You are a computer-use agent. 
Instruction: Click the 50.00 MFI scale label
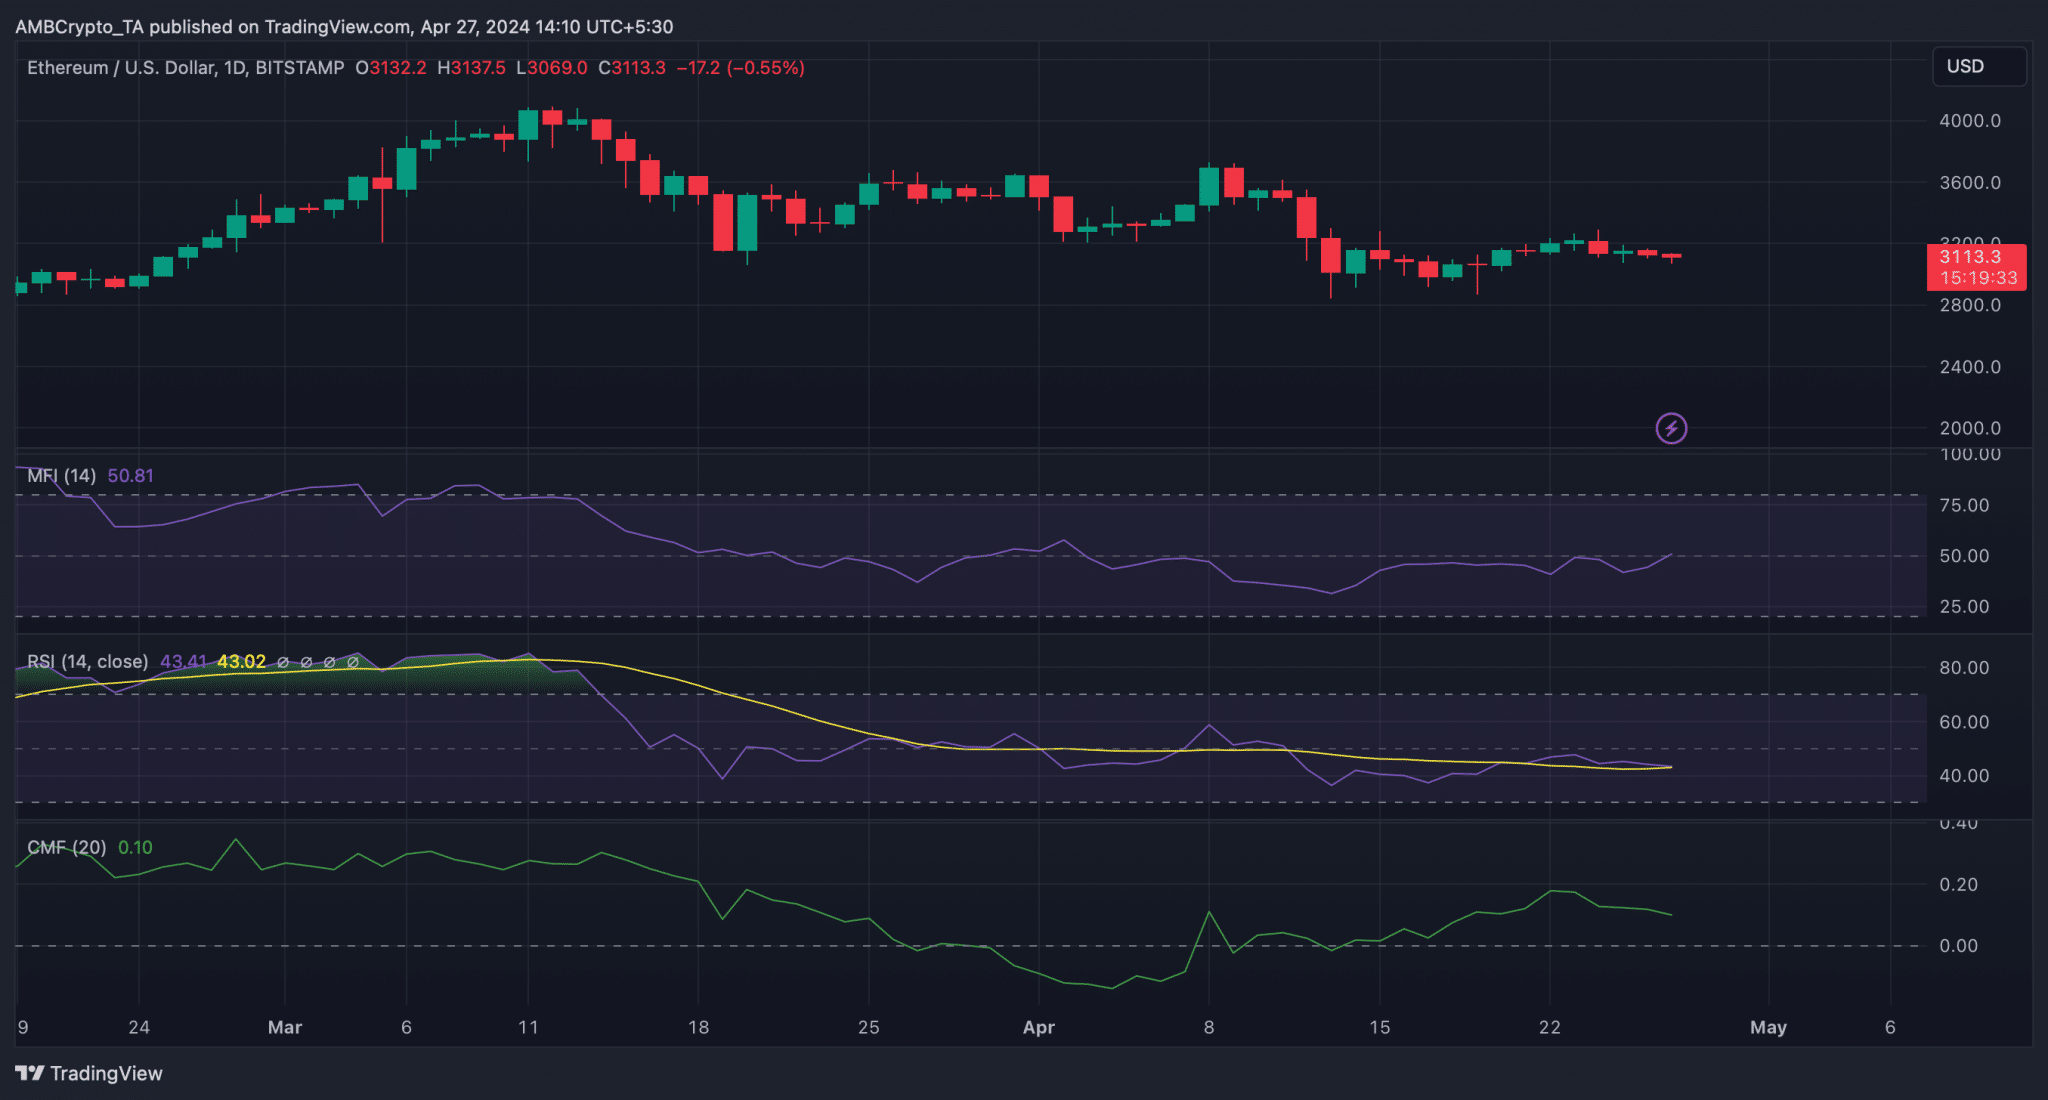[1964, 556]
